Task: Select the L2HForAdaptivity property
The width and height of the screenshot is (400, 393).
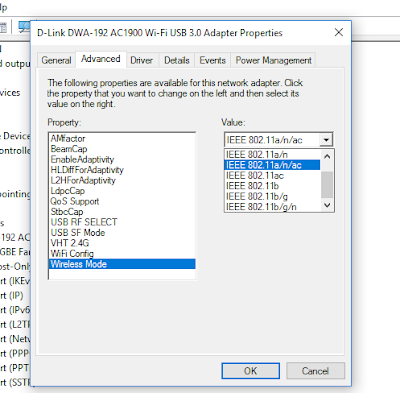Action: click(x=122, y=180)
